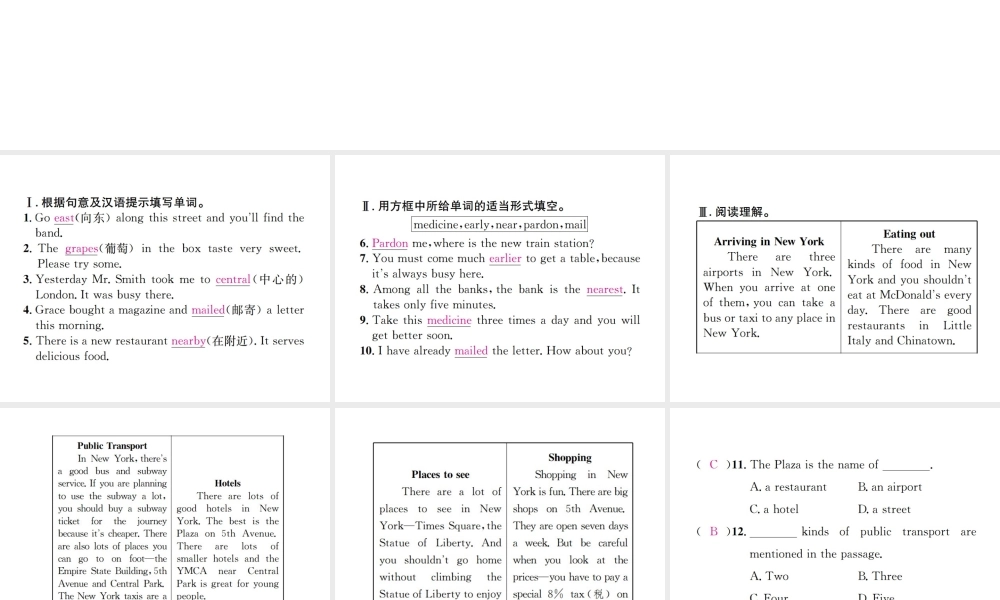This screenshot has width=1000, height=600.
Task: Click the 'Hotels' heading
Action: pyautogui.click(x=228, y=483)
